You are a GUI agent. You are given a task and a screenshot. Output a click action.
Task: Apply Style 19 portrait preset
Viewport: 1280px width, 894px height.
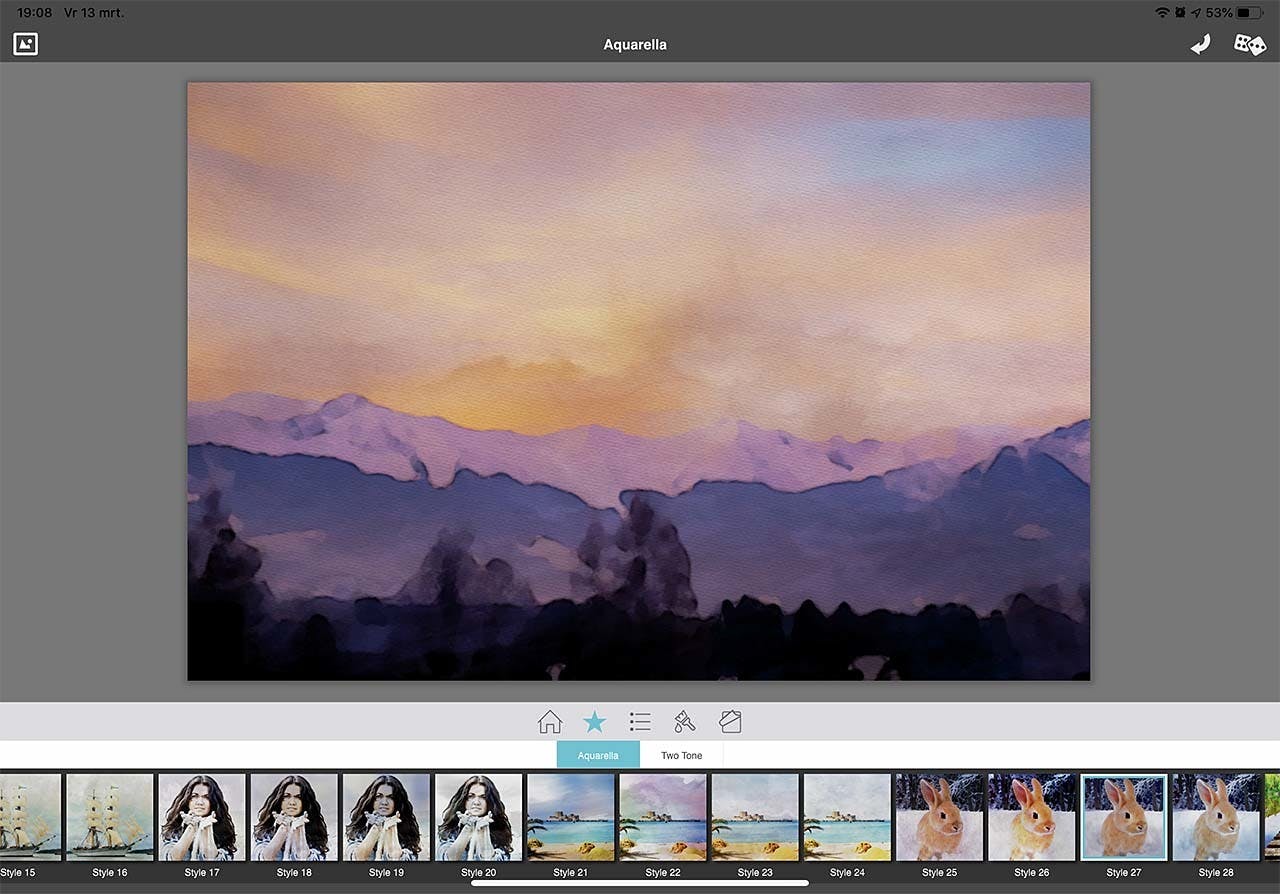pyautogui.click(x=386, y=817)
